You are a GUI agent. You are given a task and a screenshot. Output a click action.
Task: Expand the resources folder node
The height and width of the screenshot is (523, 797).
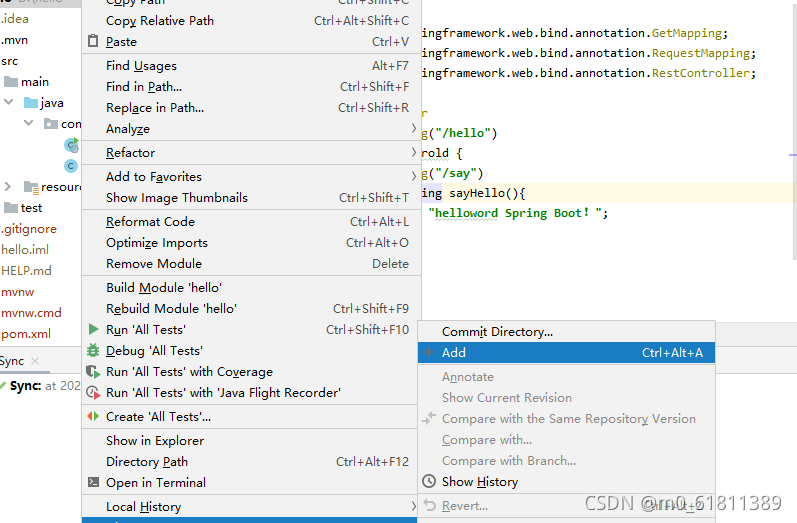tap(8, 187)
